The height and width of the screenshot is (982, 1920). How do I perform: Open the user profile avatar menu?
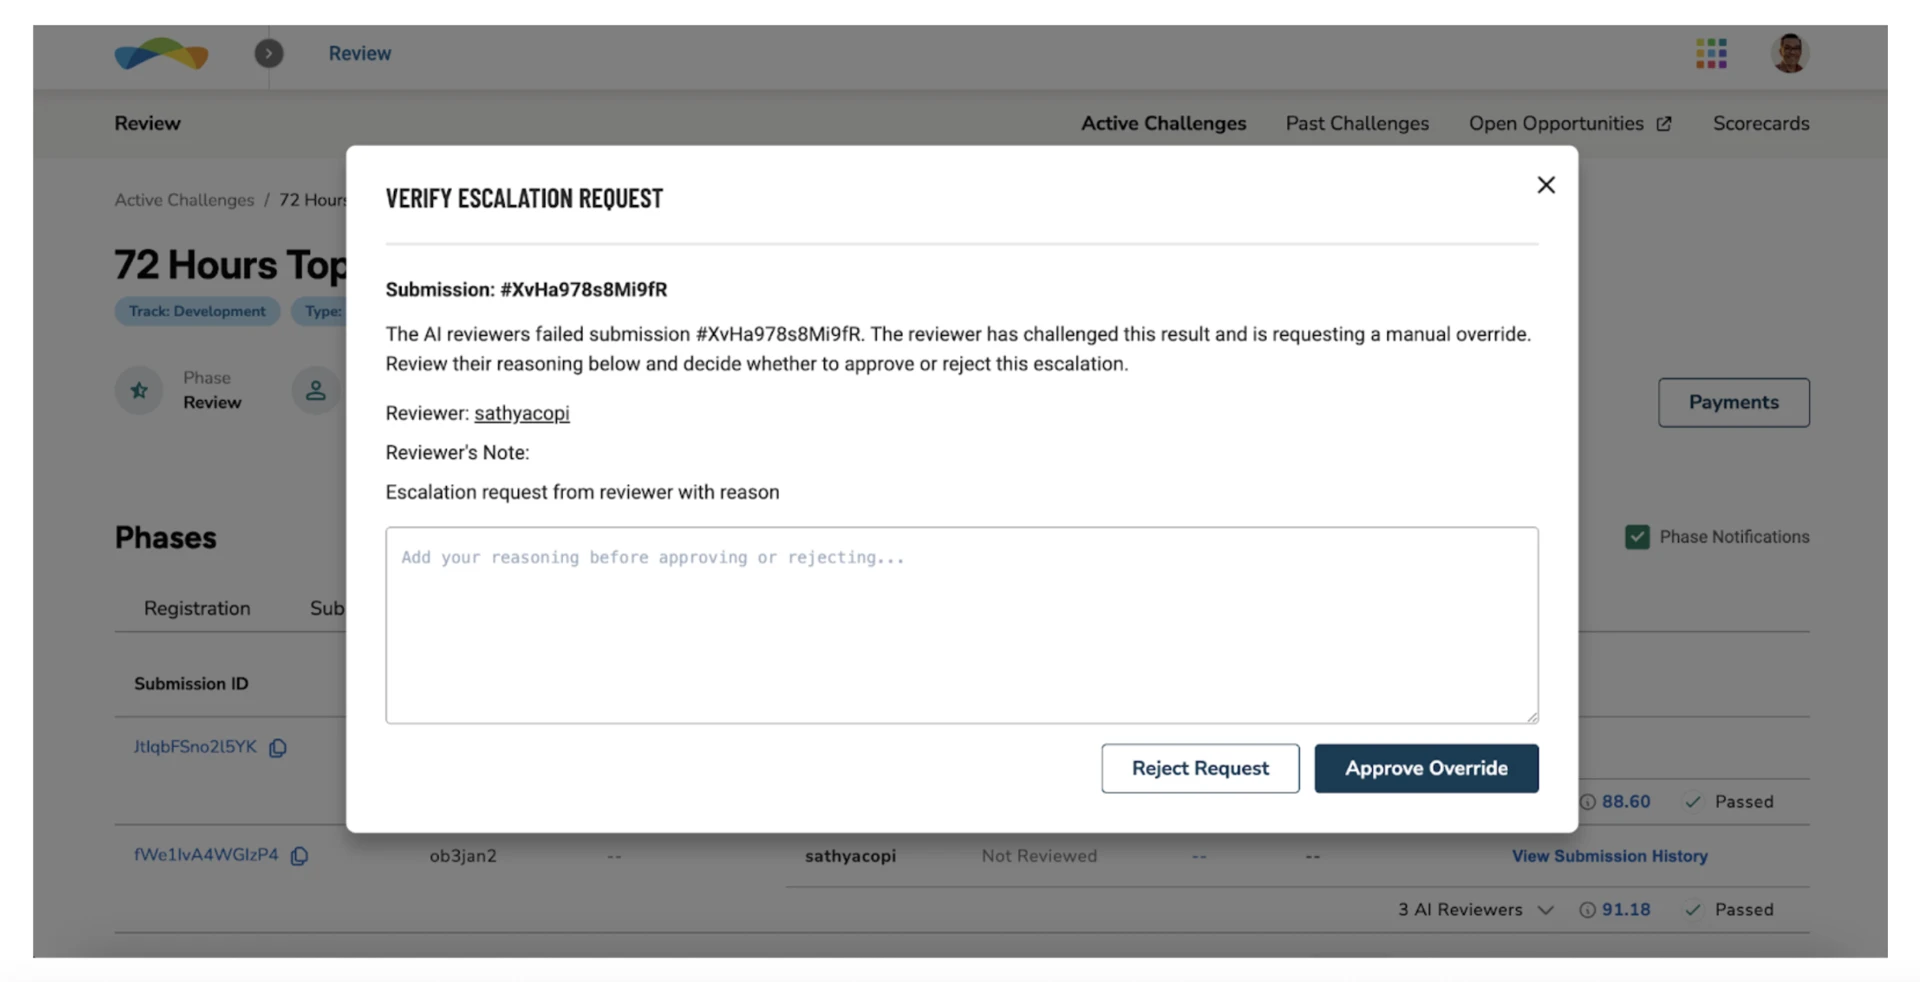tap(1789, 53)
